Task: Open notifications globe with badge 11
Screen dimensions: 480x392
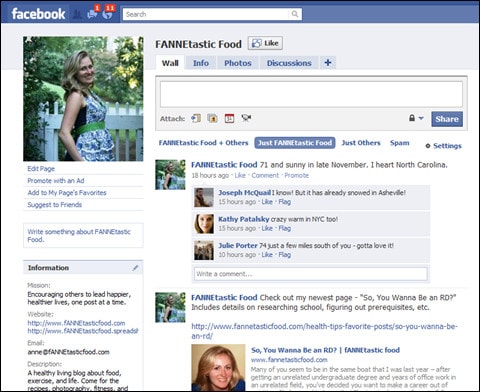Action: click(107, 14)
